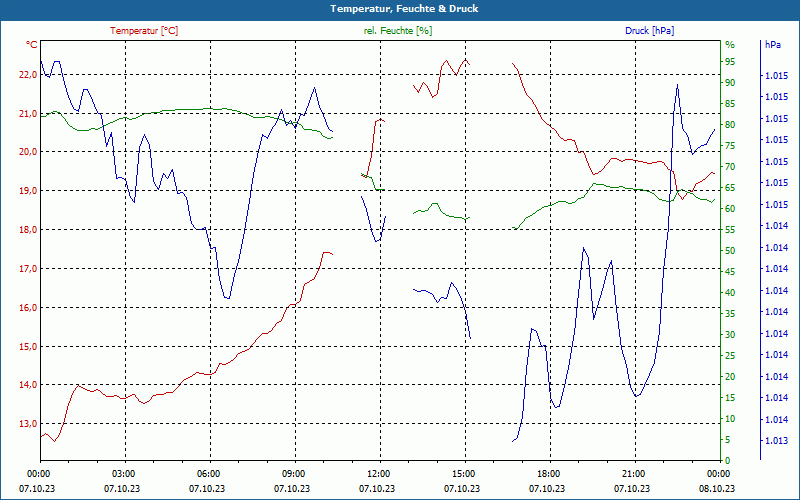This screenshot has height=500, width=800.
Task: Click the 90 humidity axis tick
Action: (730, 83)
